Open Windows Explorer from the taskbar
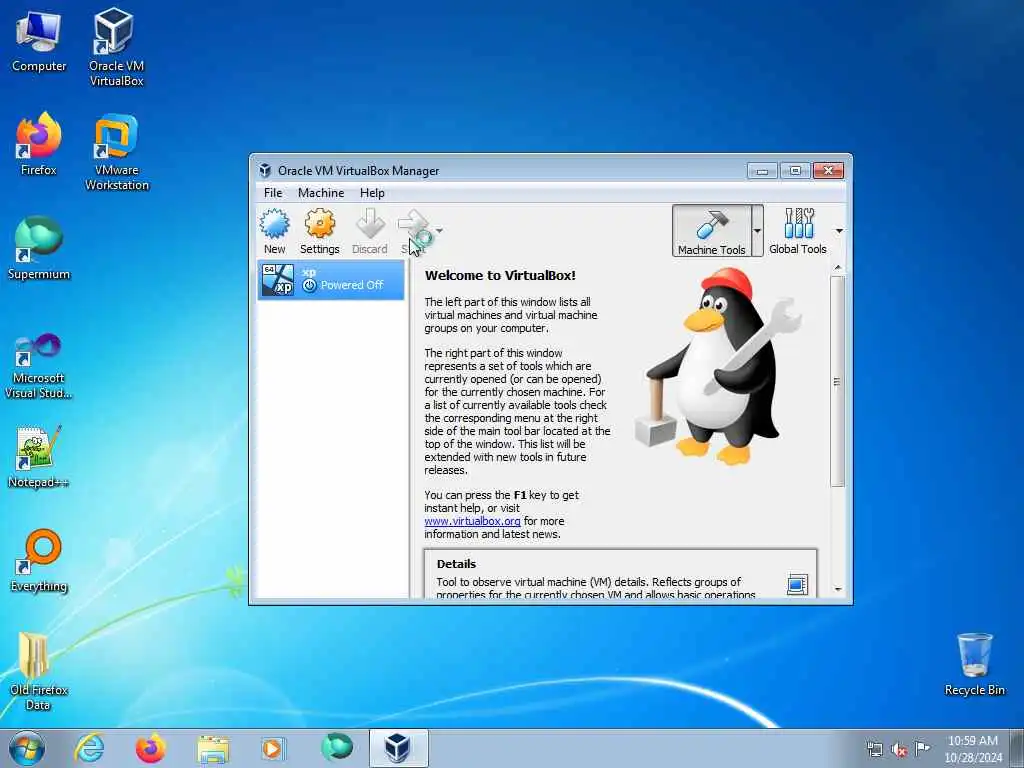 (x=212, y=748)
